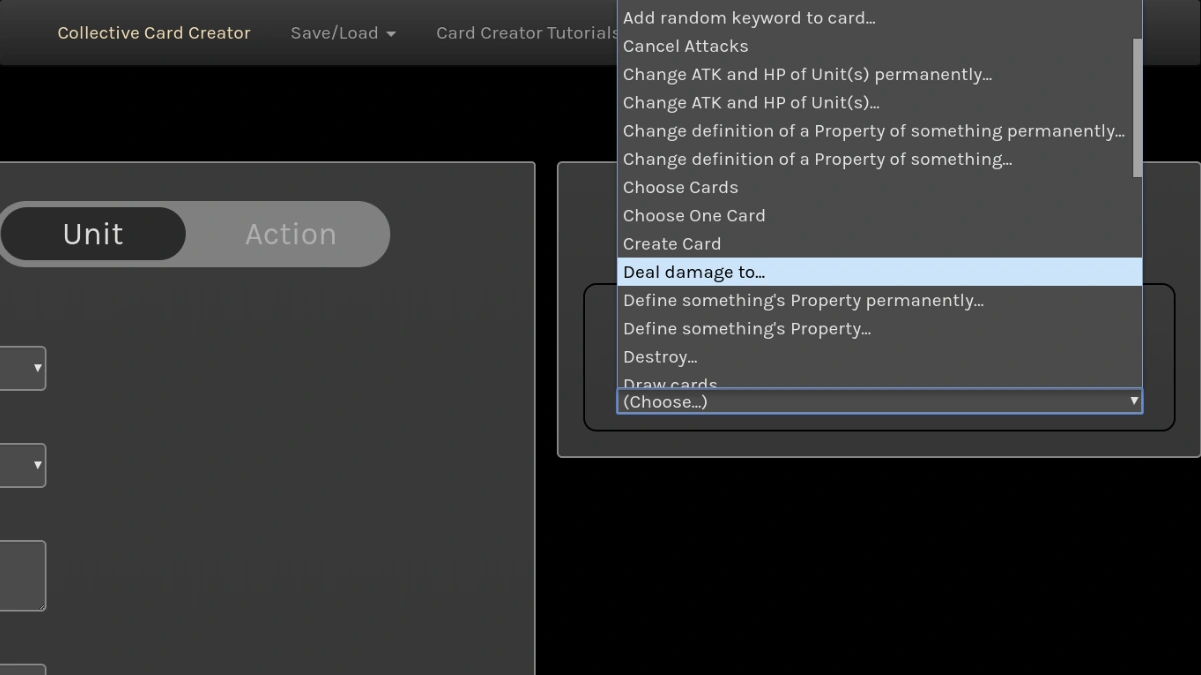Click the dropdown list scrollbar thumb

1137,108
